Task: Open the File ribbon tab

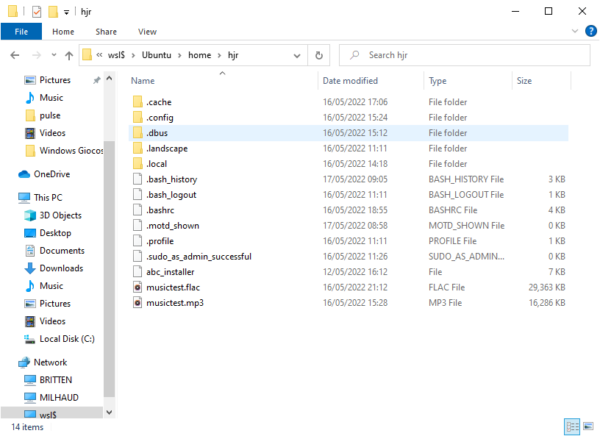Action: coord(21,32)
